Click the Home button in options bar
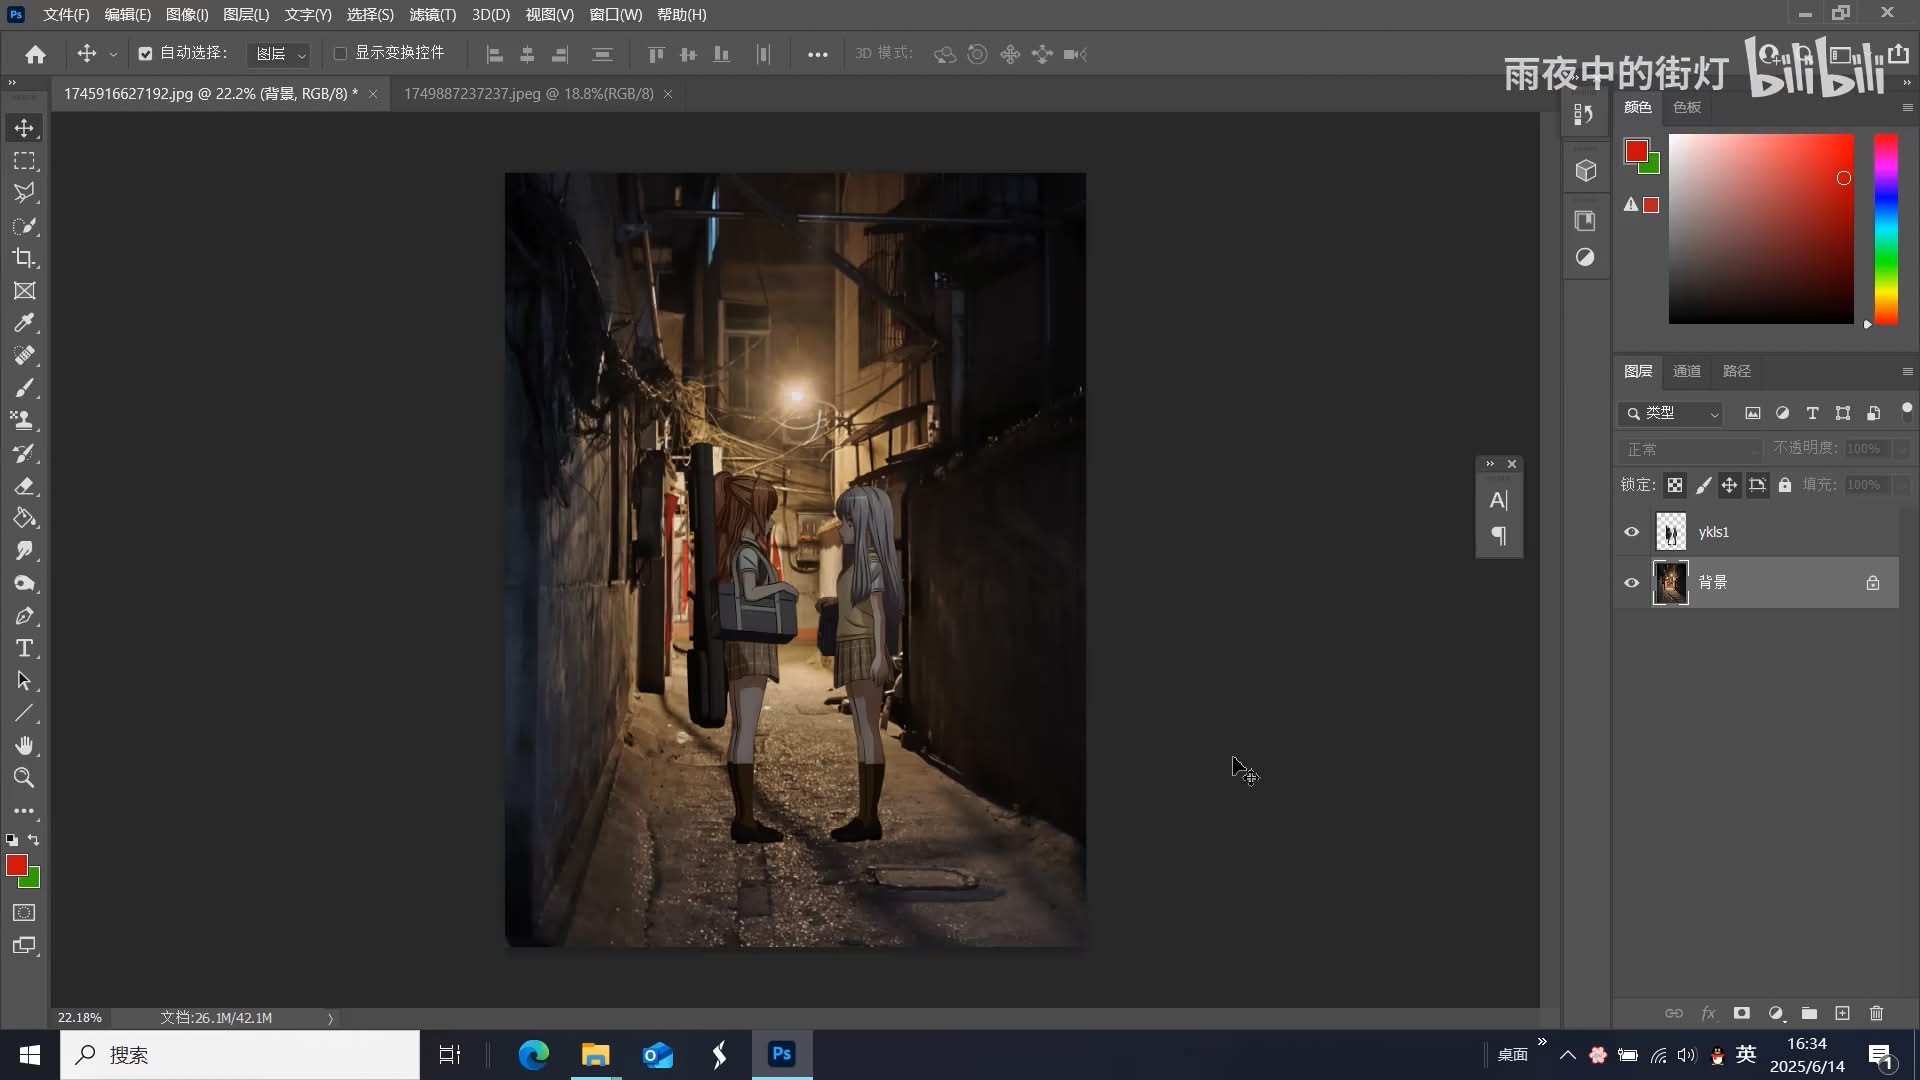 [36, 54]
